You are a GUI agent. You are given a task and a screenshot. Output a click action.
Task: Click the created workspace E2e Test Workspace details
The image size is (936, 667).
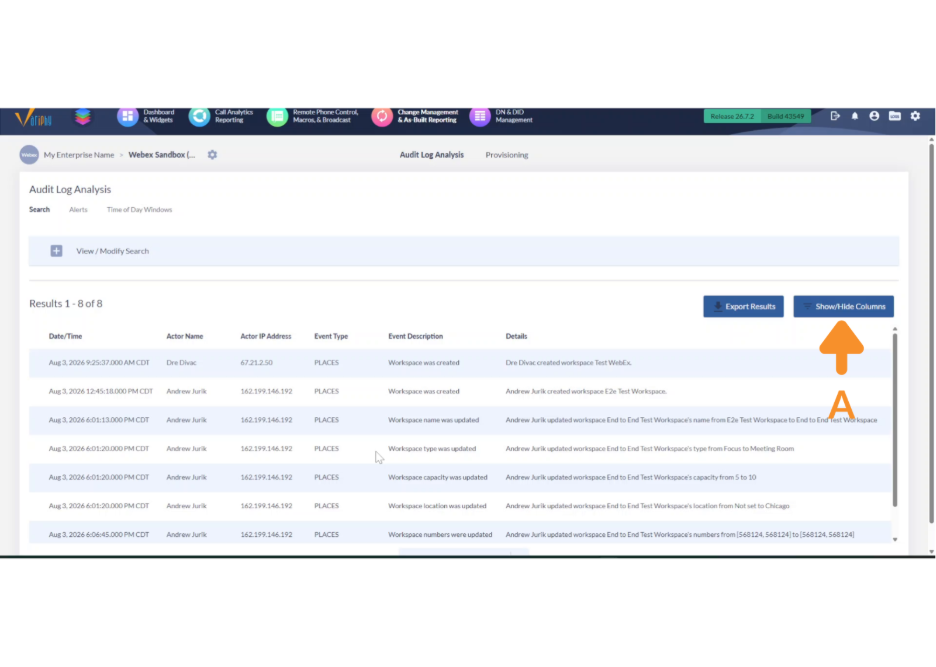586,391
